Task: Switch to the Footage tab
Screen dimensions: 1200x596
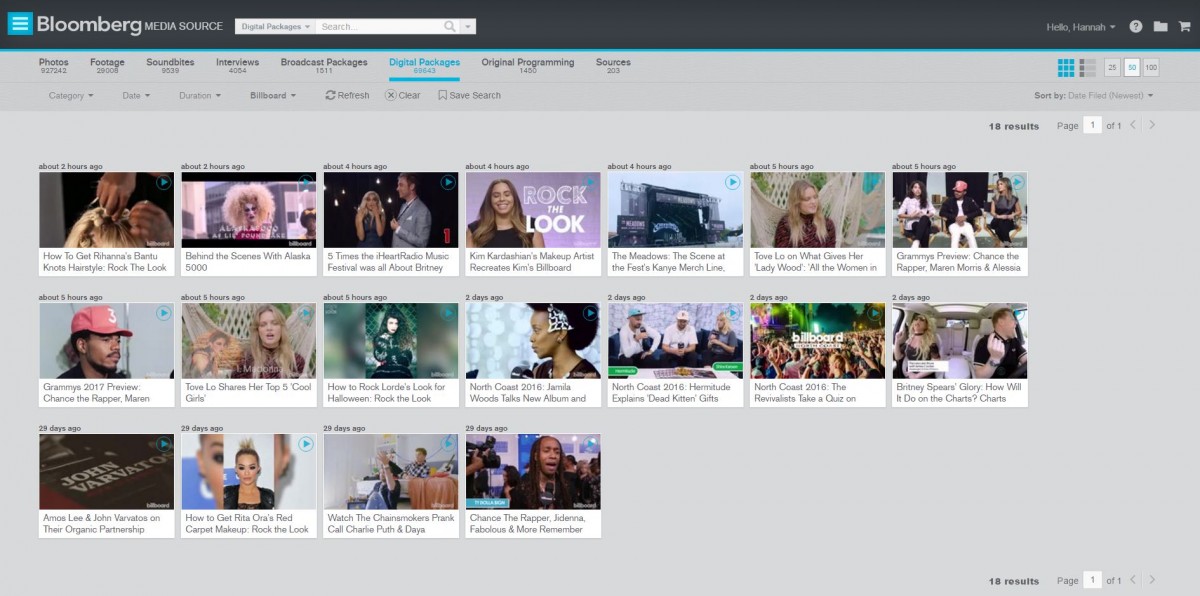Action: [x=107, y=66]
